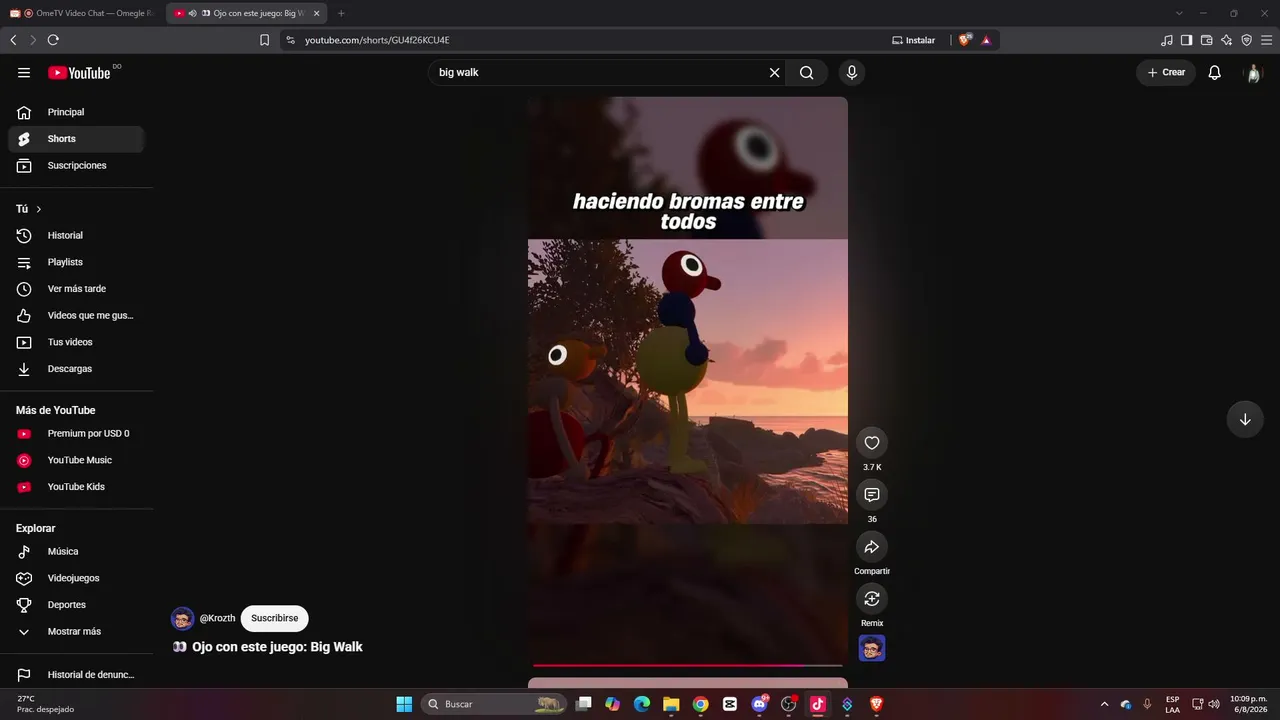The image size is (1280, 720).
Task: Open the Windows Start menu
Action: (x=404, y=704)
